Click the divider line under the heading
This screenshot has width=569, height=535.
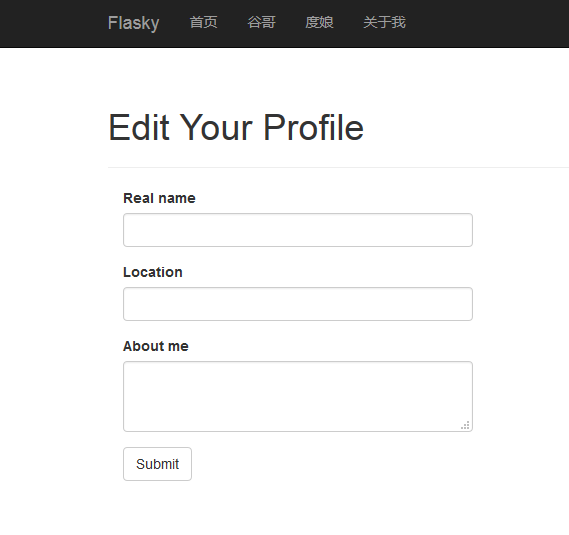point(338,167)
